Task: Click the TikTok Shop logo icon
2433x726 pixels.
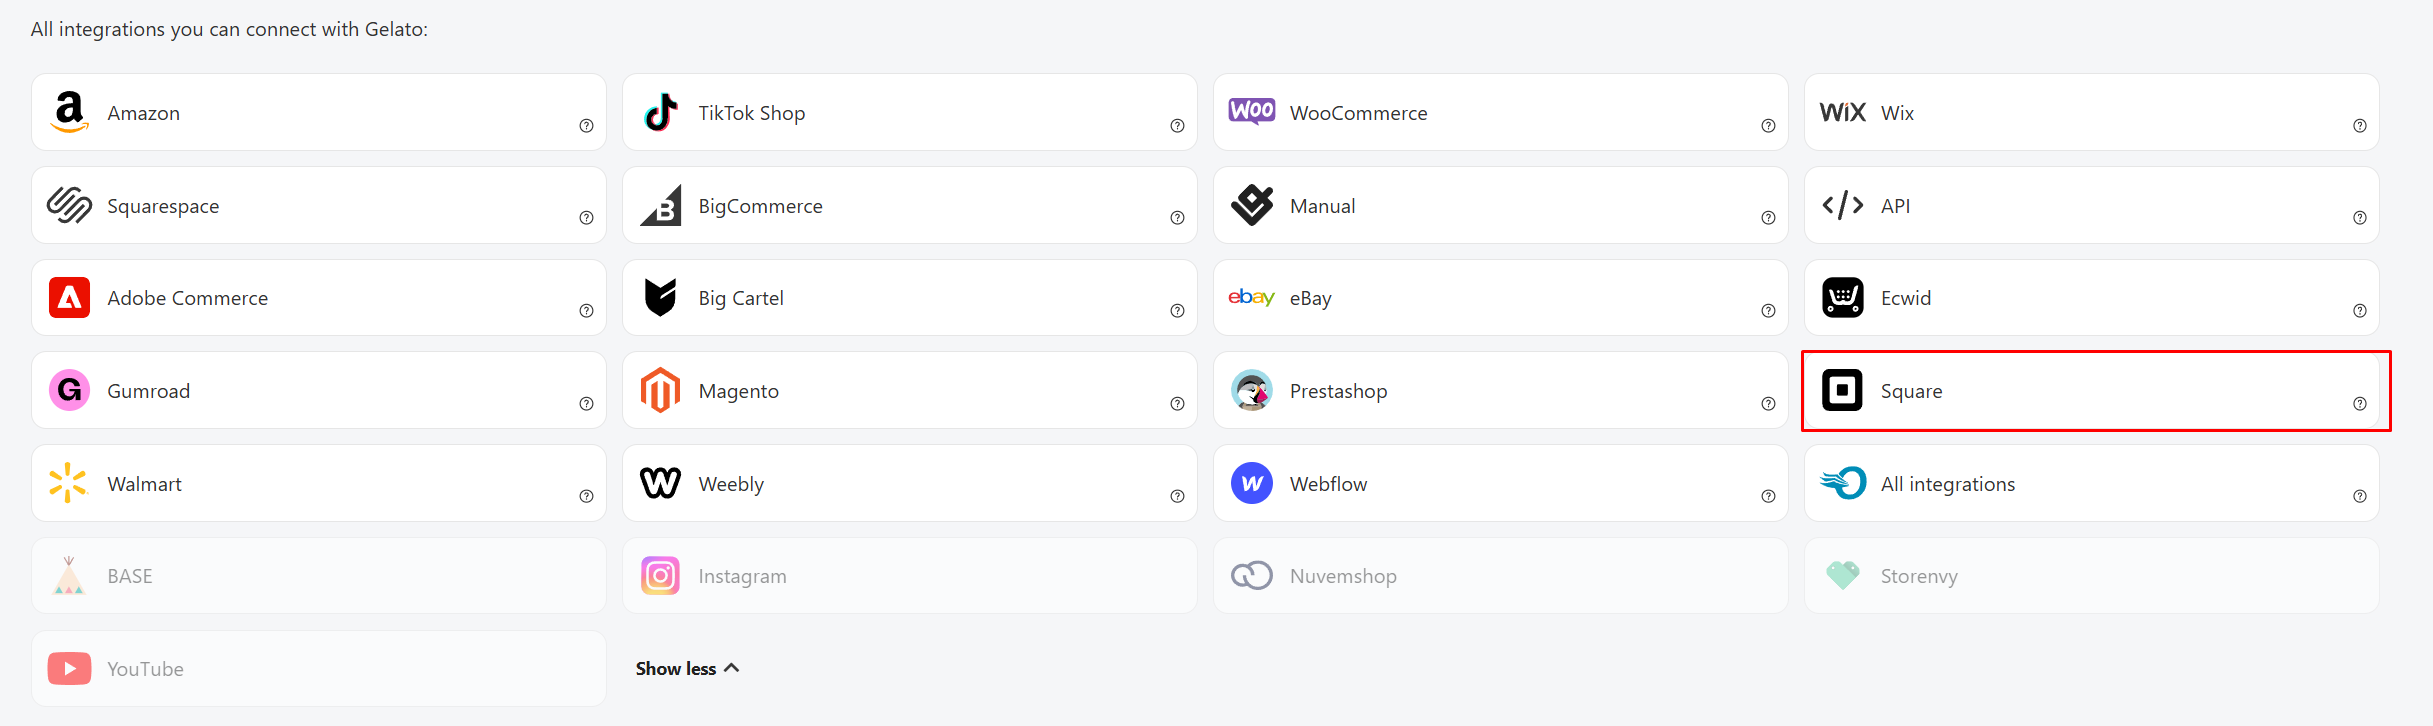Action: click(660, 112)
